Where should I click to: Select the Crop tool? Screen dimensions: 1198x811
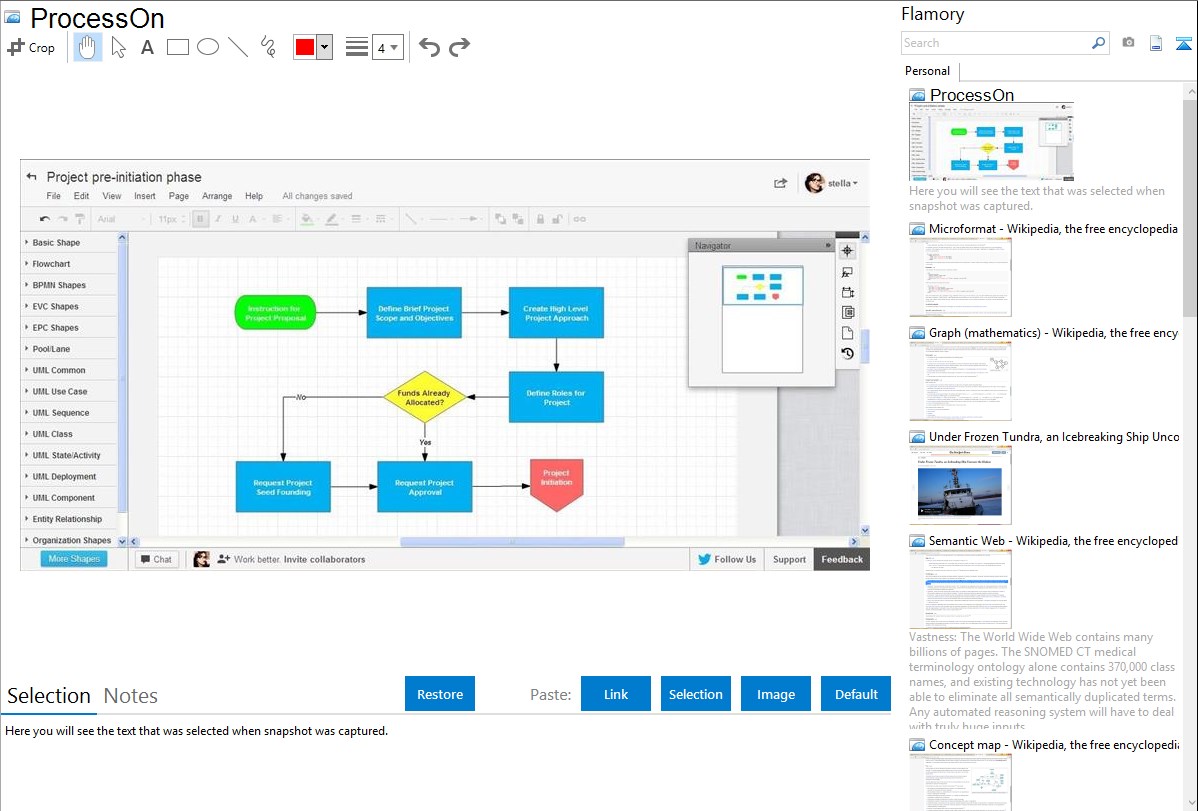31,47
